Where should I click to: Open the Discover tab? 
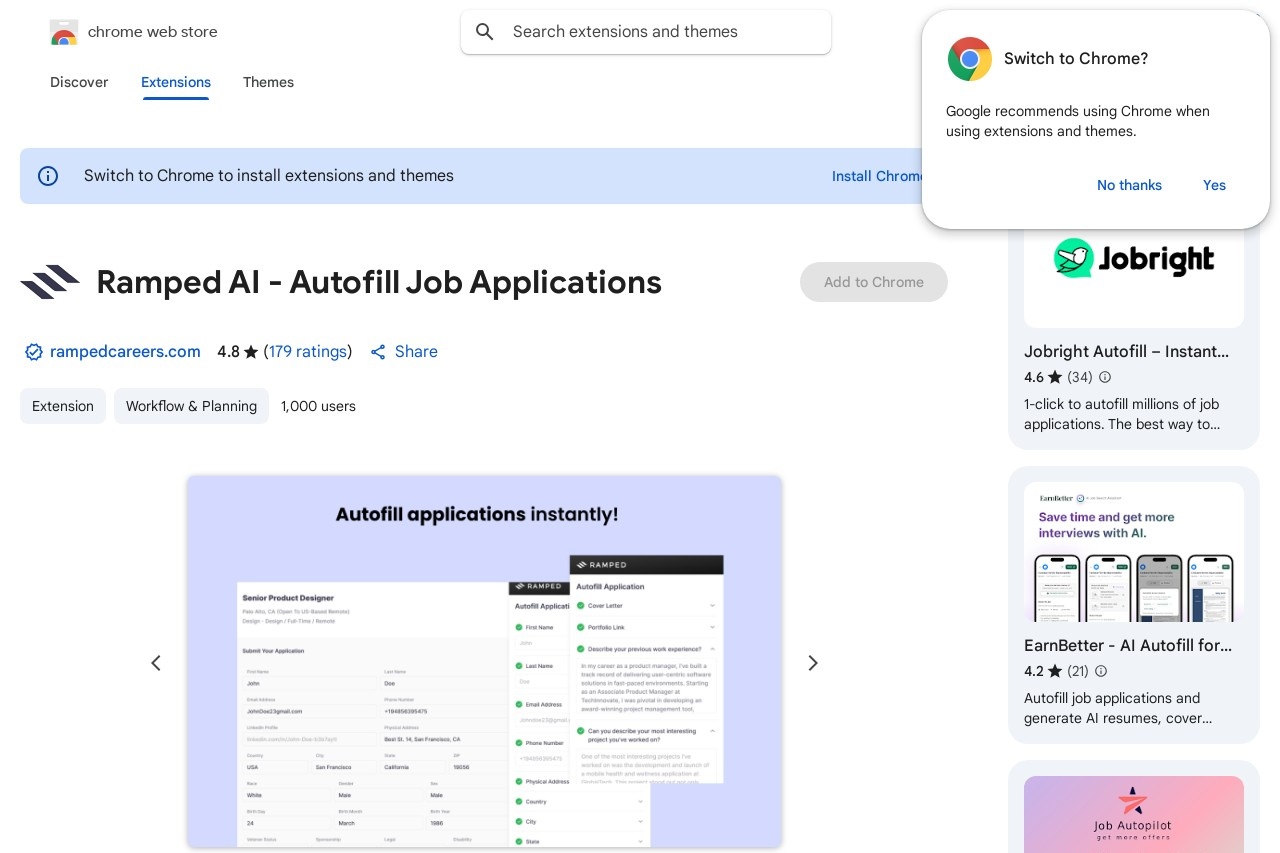(79, 82)
